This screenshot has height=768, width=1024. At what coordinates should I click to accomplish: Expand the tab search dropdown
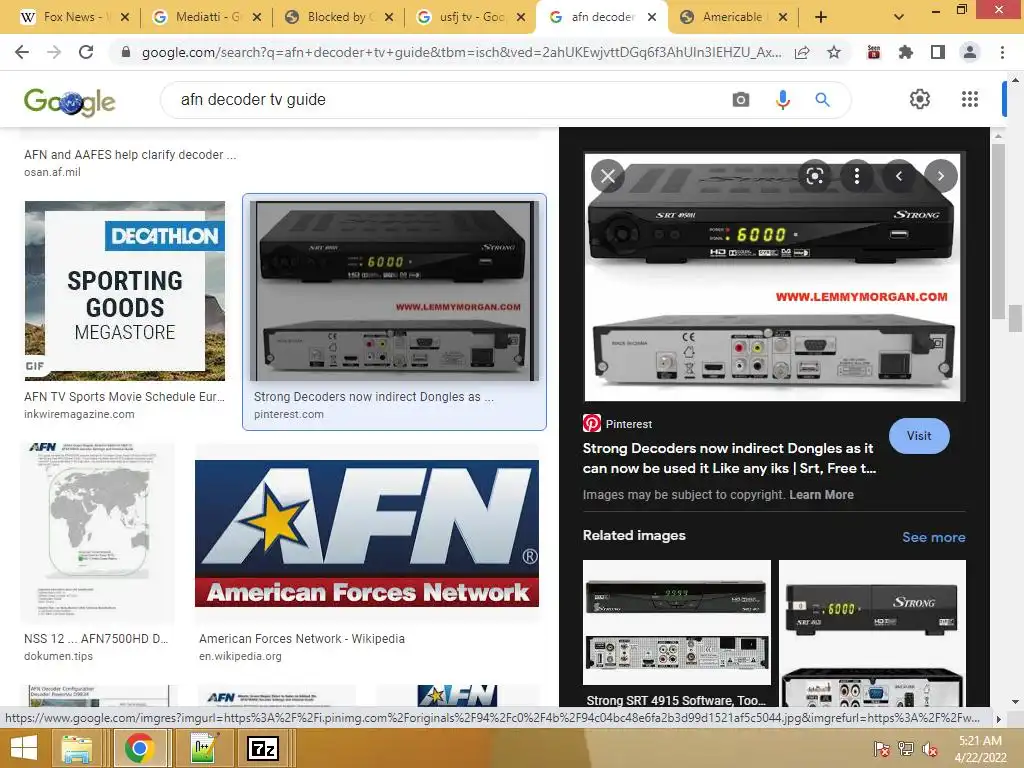(899, 17)
